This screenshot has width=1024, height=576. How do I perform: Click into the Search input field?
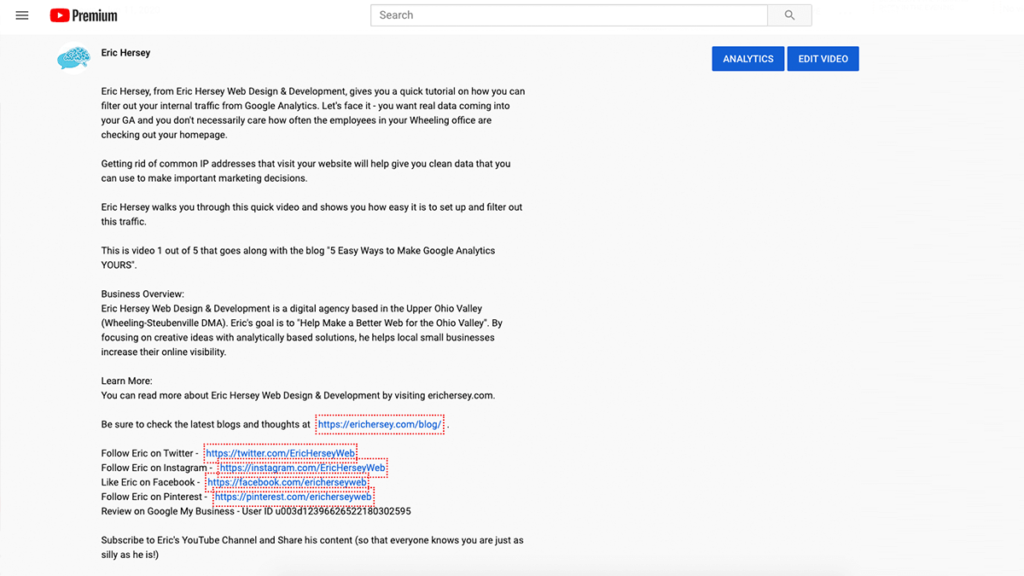coord(568,15)
